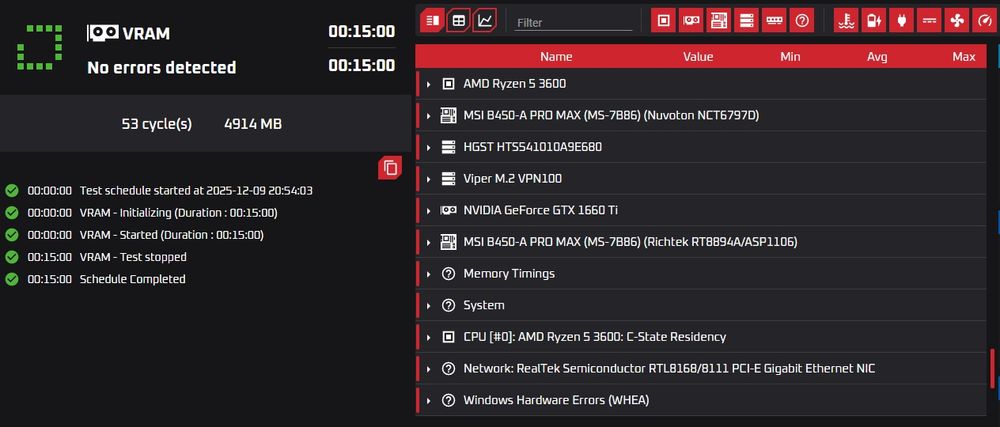1000x427 pixels.
Task: Click motherboard icon beside Richtek RT8894A entry
Action: point(448,242)
